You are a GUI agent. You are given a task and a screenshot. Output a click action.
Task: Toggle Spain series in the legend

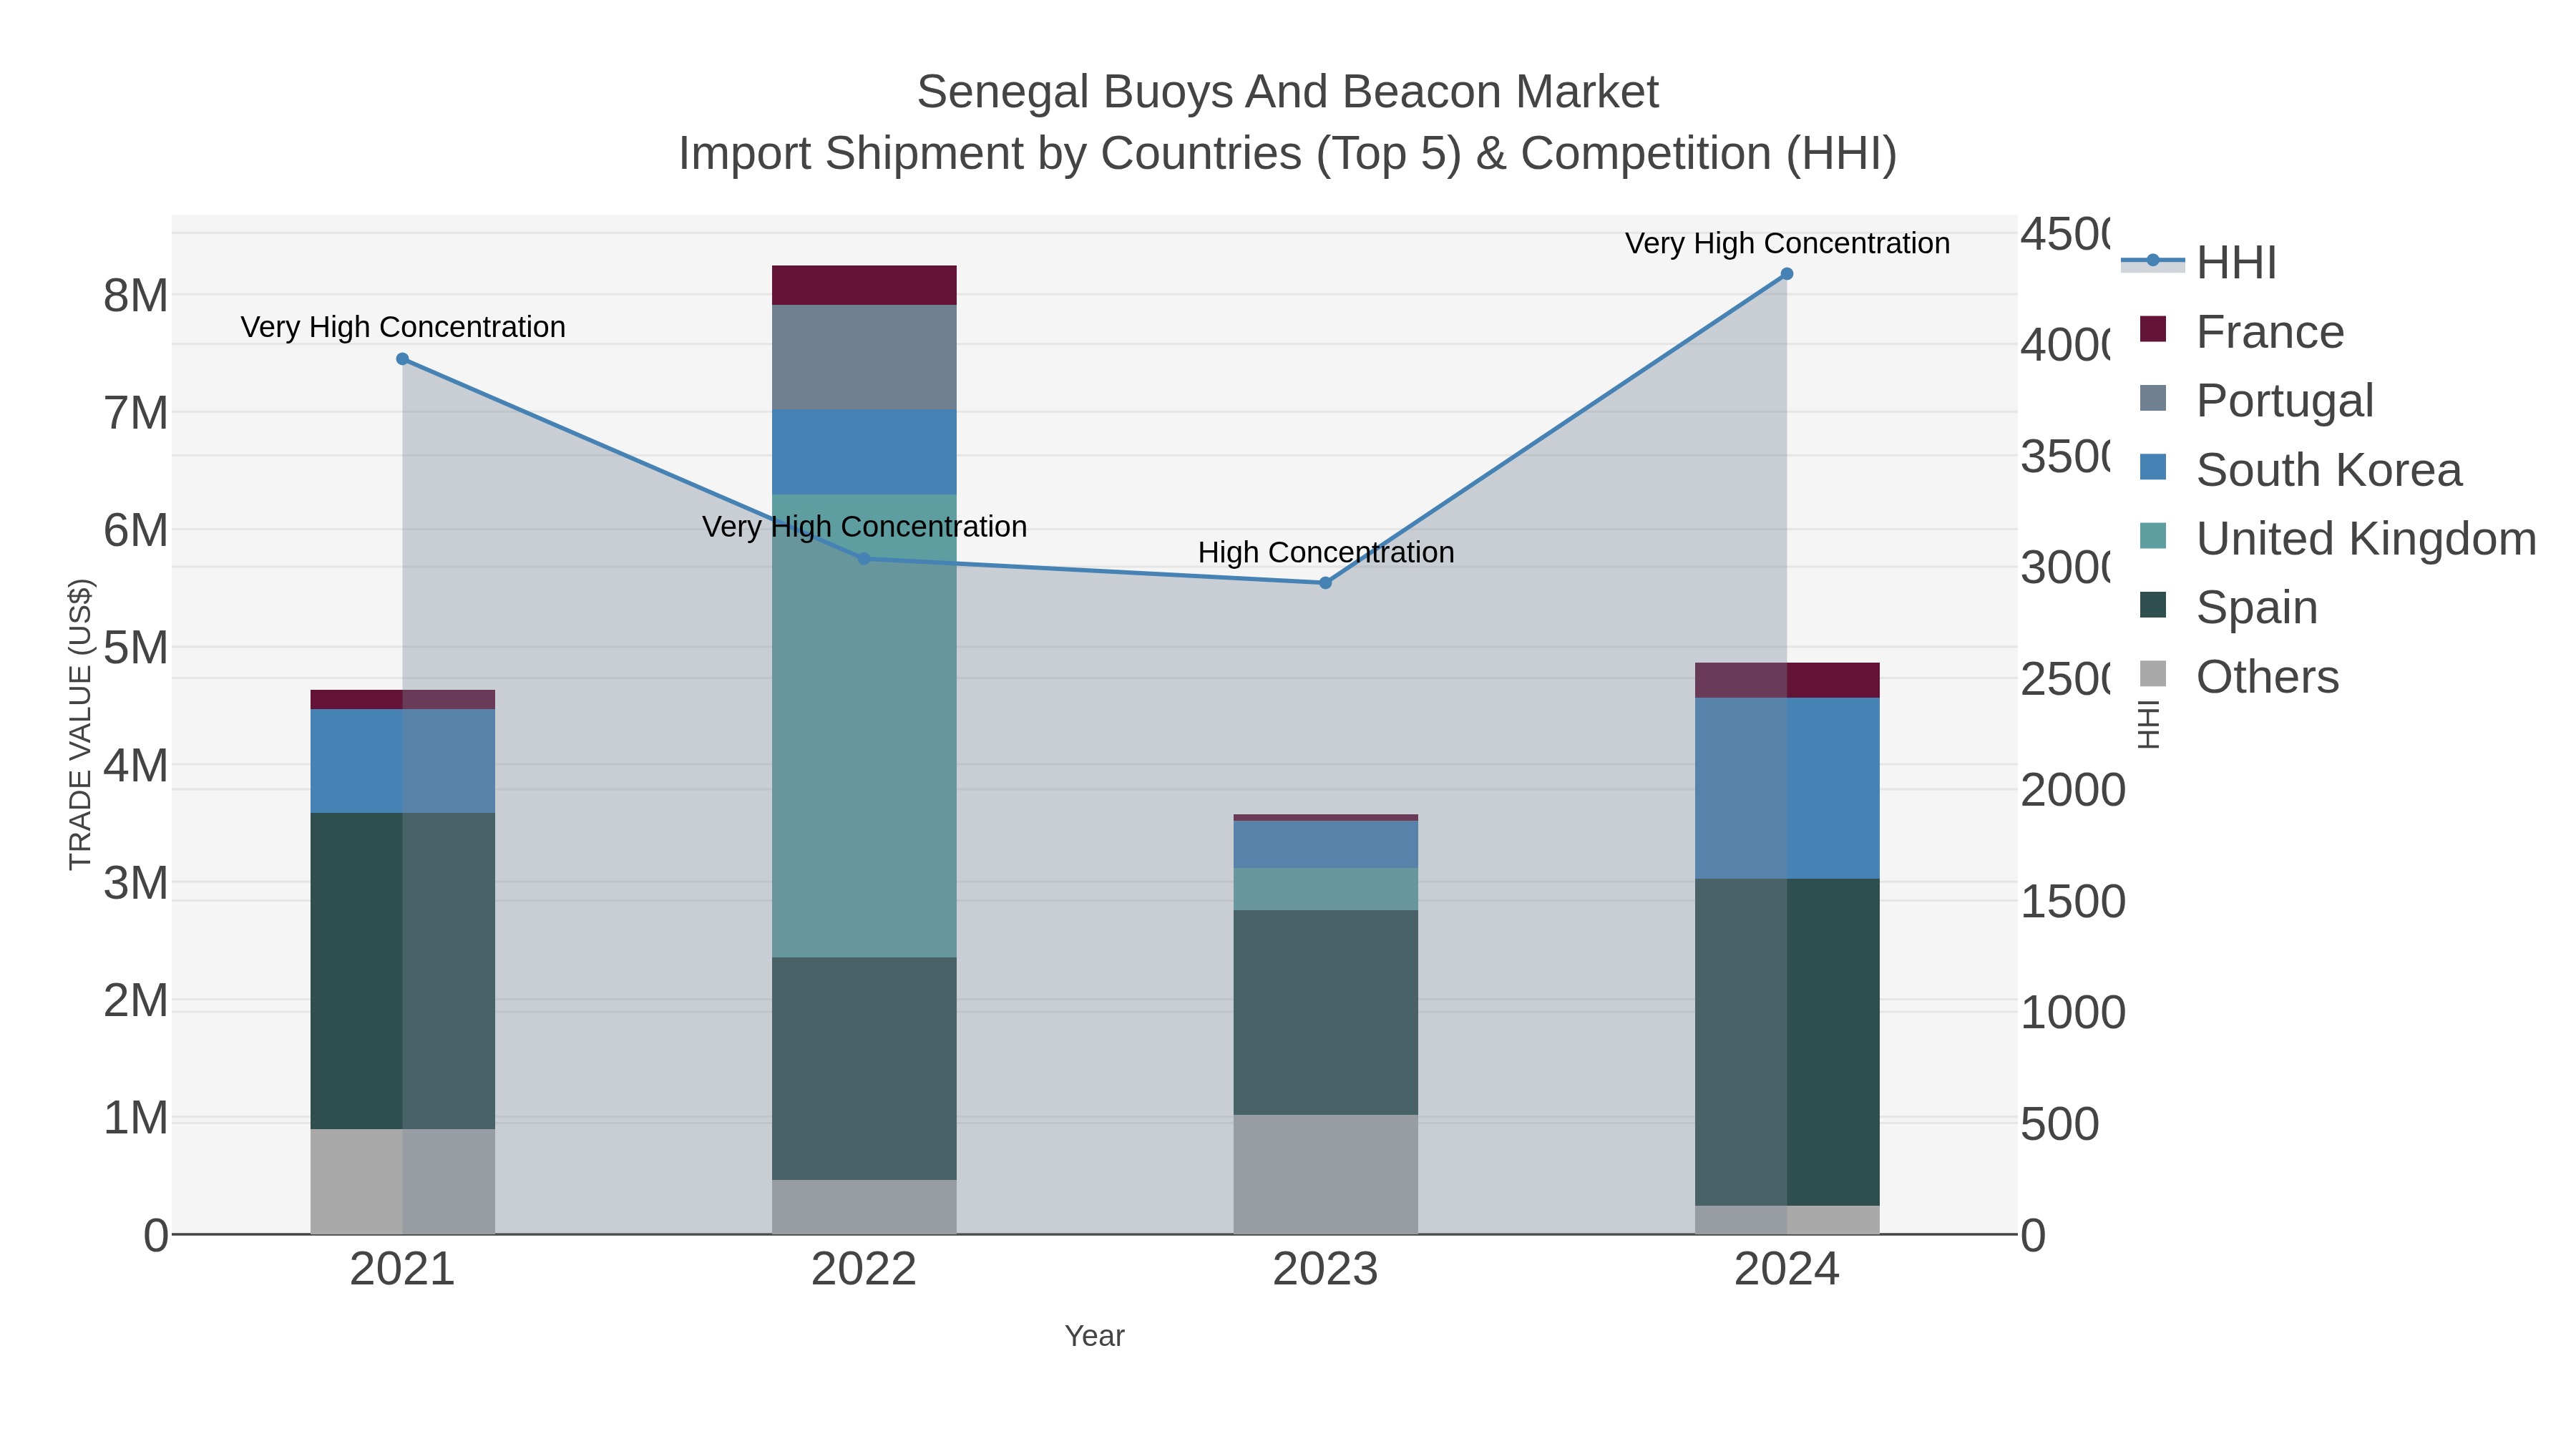(2228, 608)
